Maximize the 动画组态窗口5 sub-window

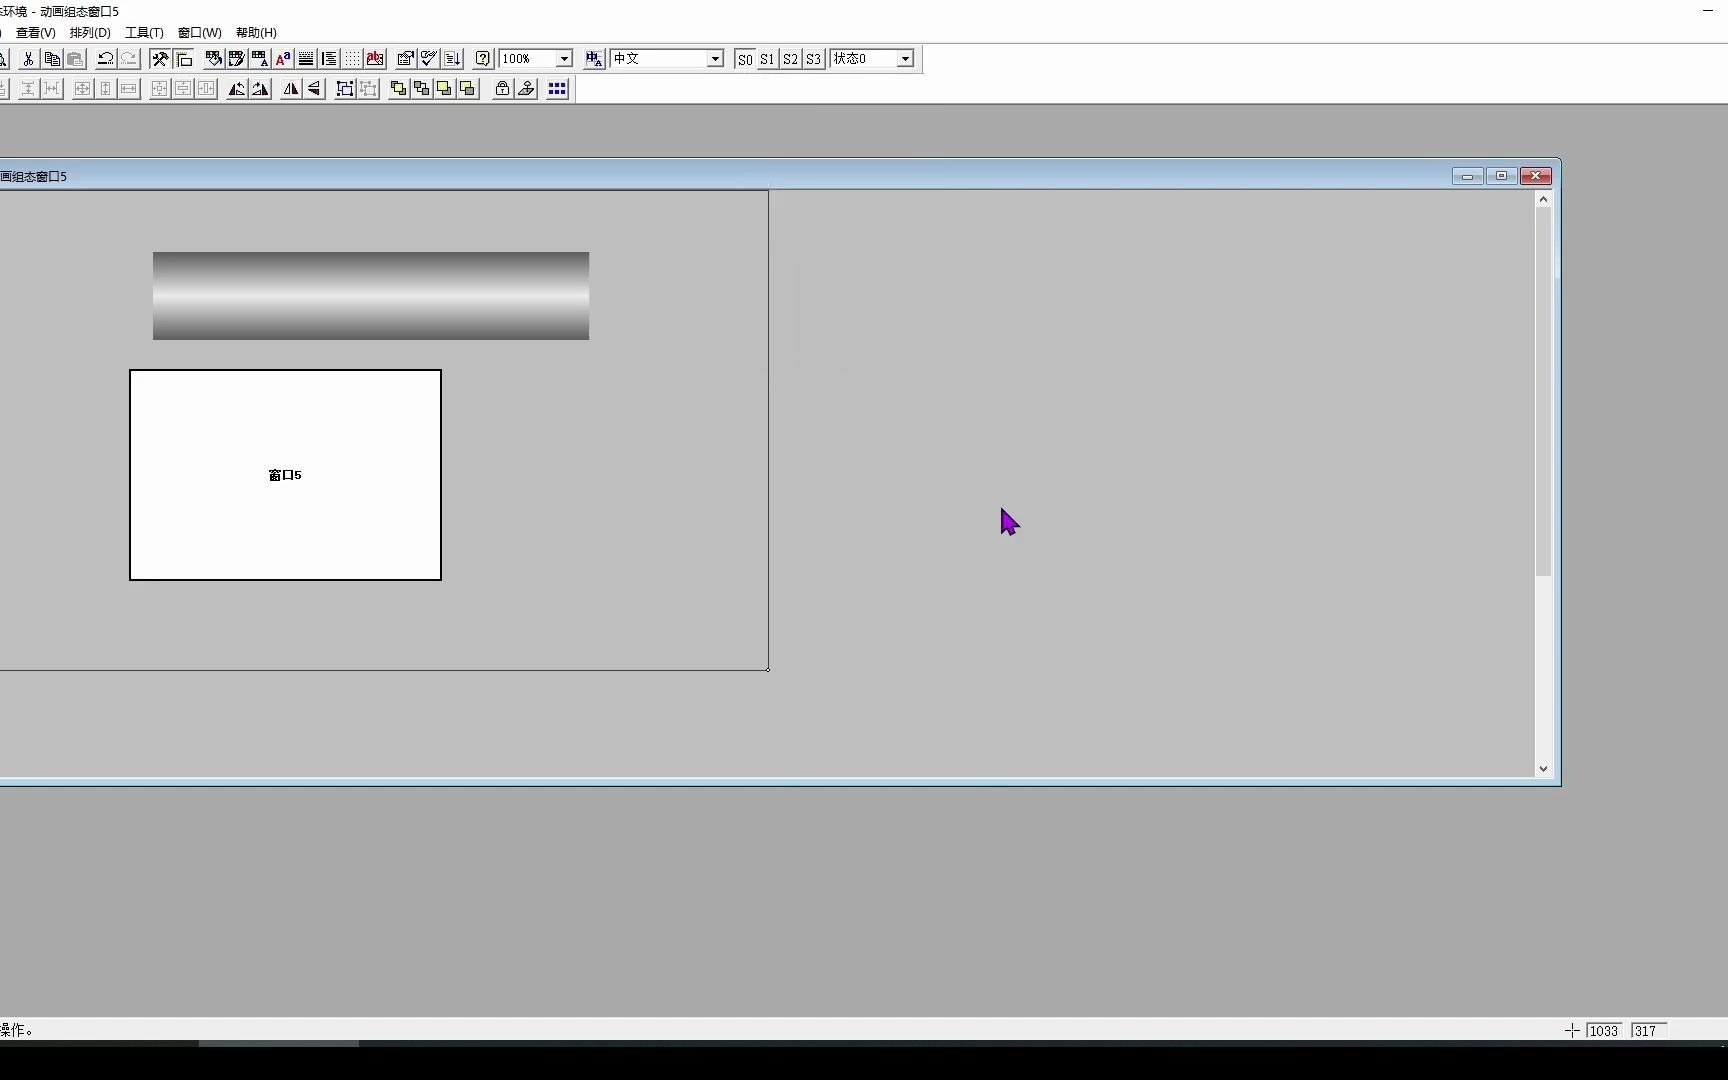(1501, 176)
